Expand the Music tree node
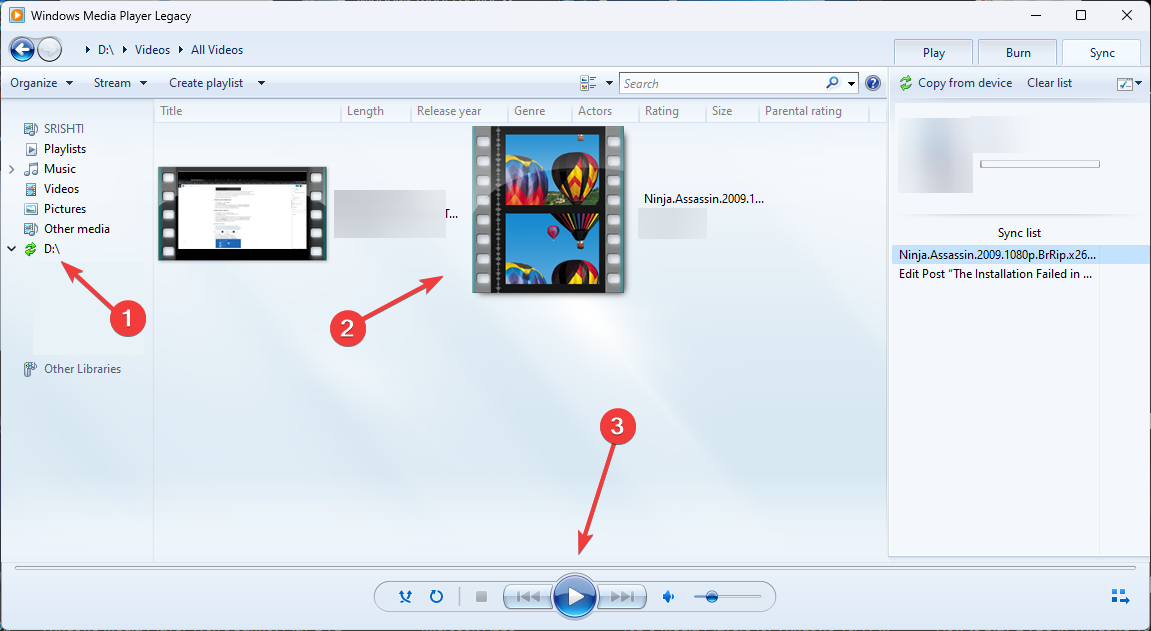The width and height of the screenshot is (1151, 631). (x=12, y=169)
